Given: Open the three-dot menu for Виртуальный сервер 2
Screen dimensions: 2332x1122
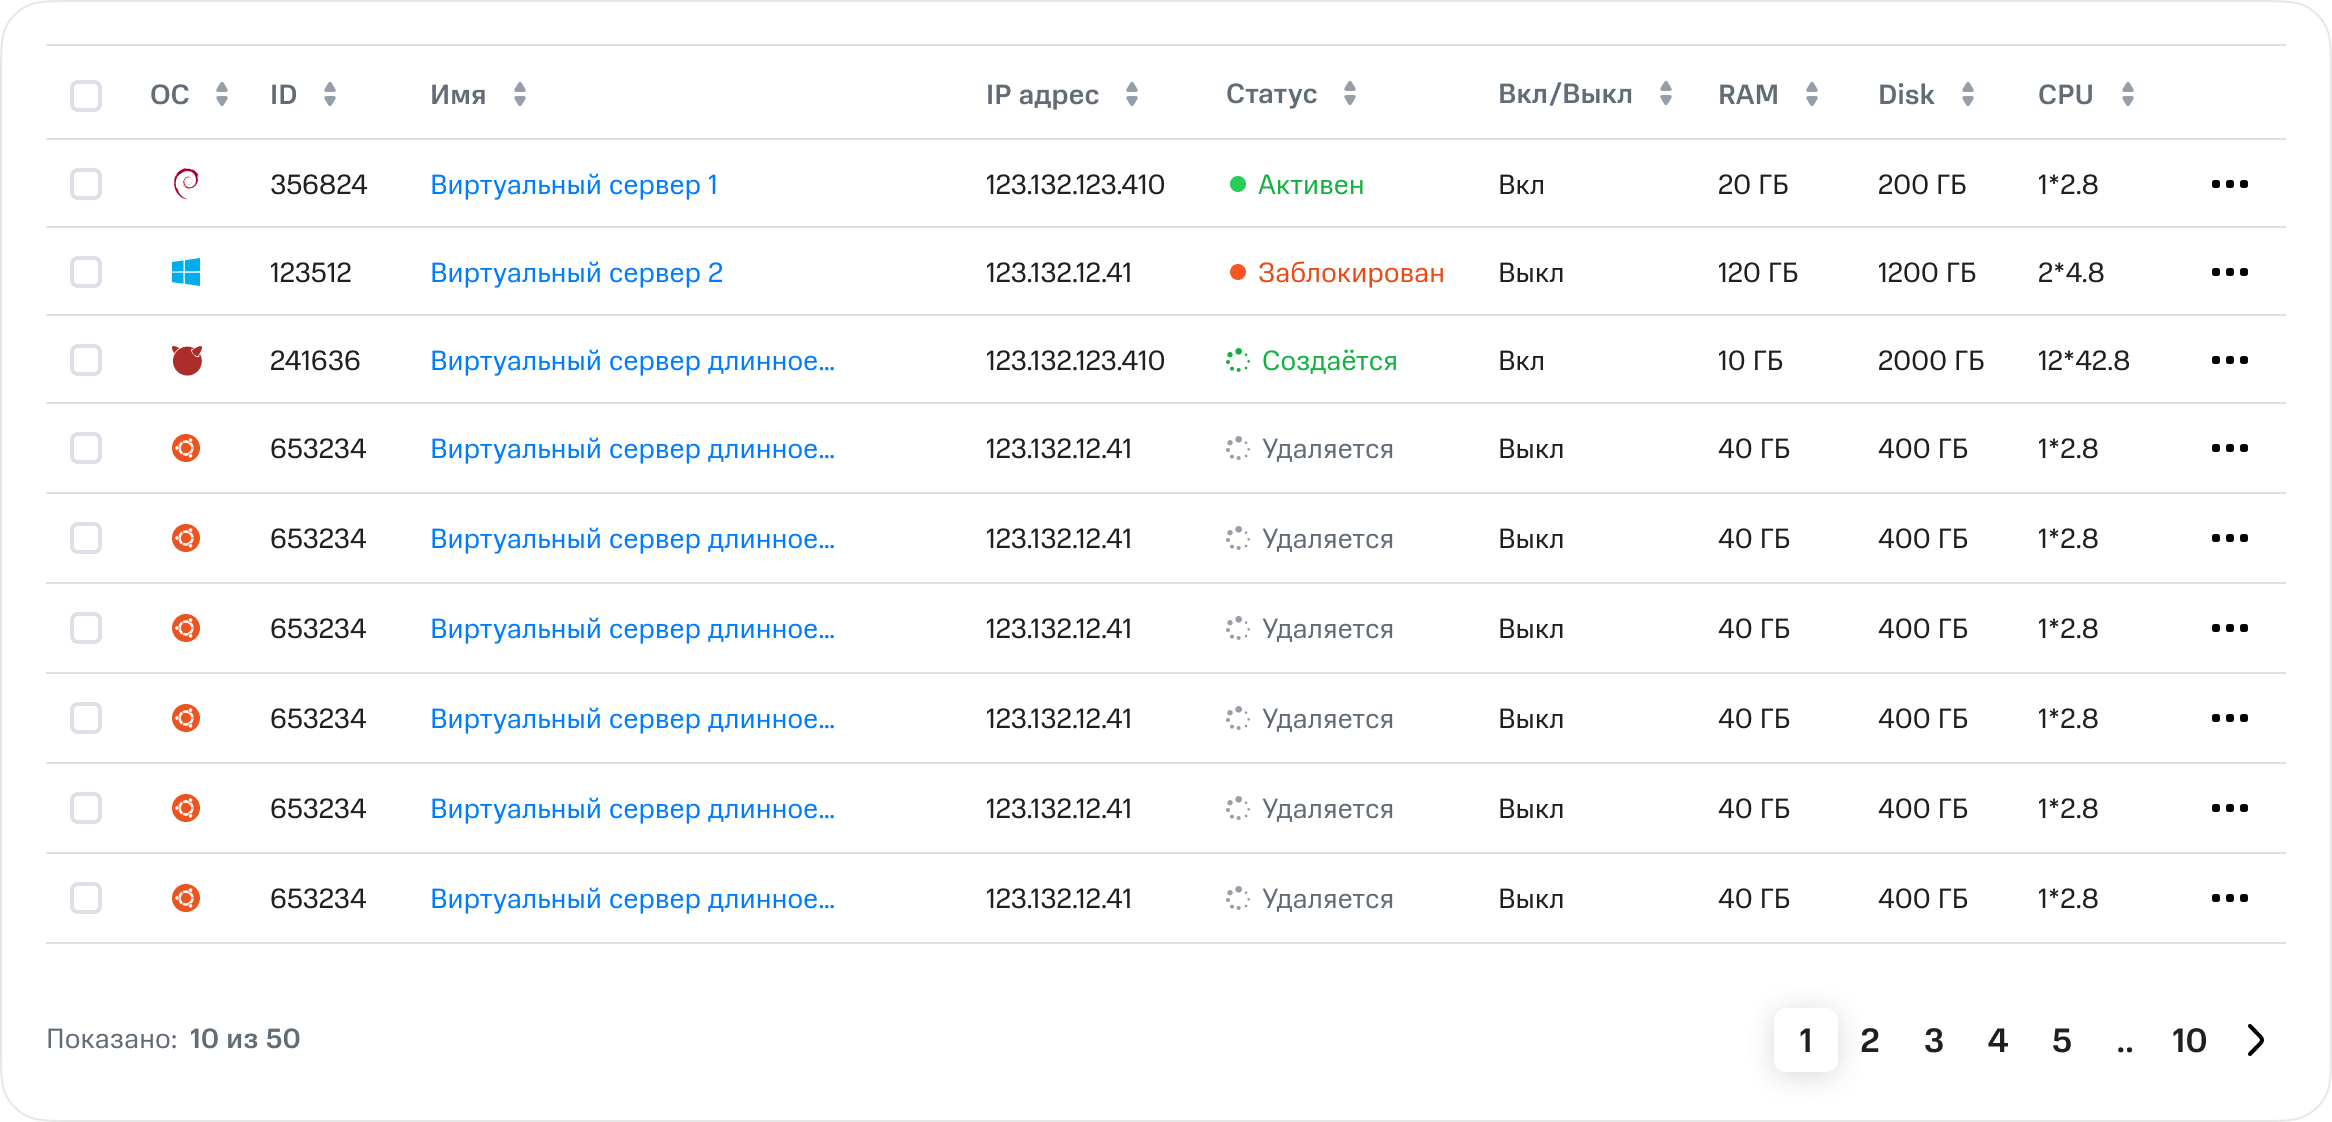Looking at the screenshot, I should click(2229, 272).
